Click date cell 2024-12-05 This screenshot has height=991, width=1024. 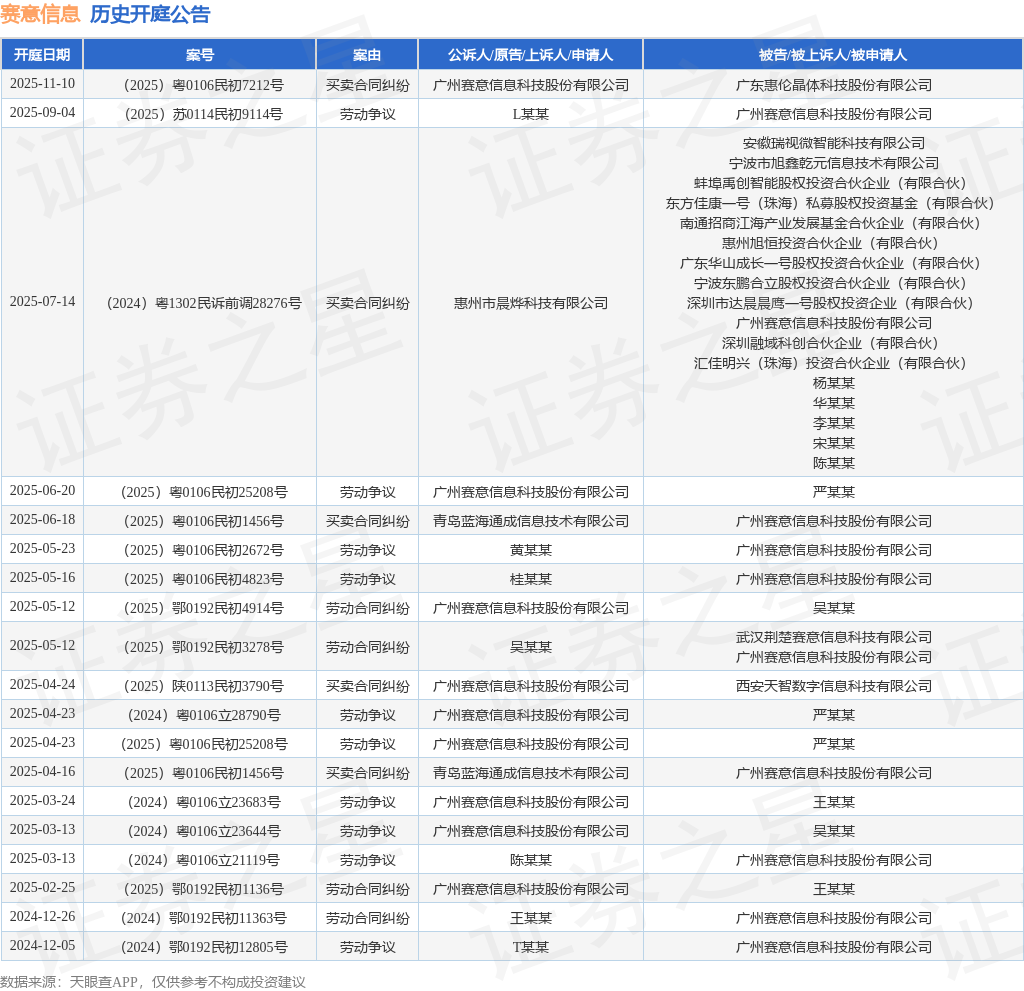[x=42, y=945]
